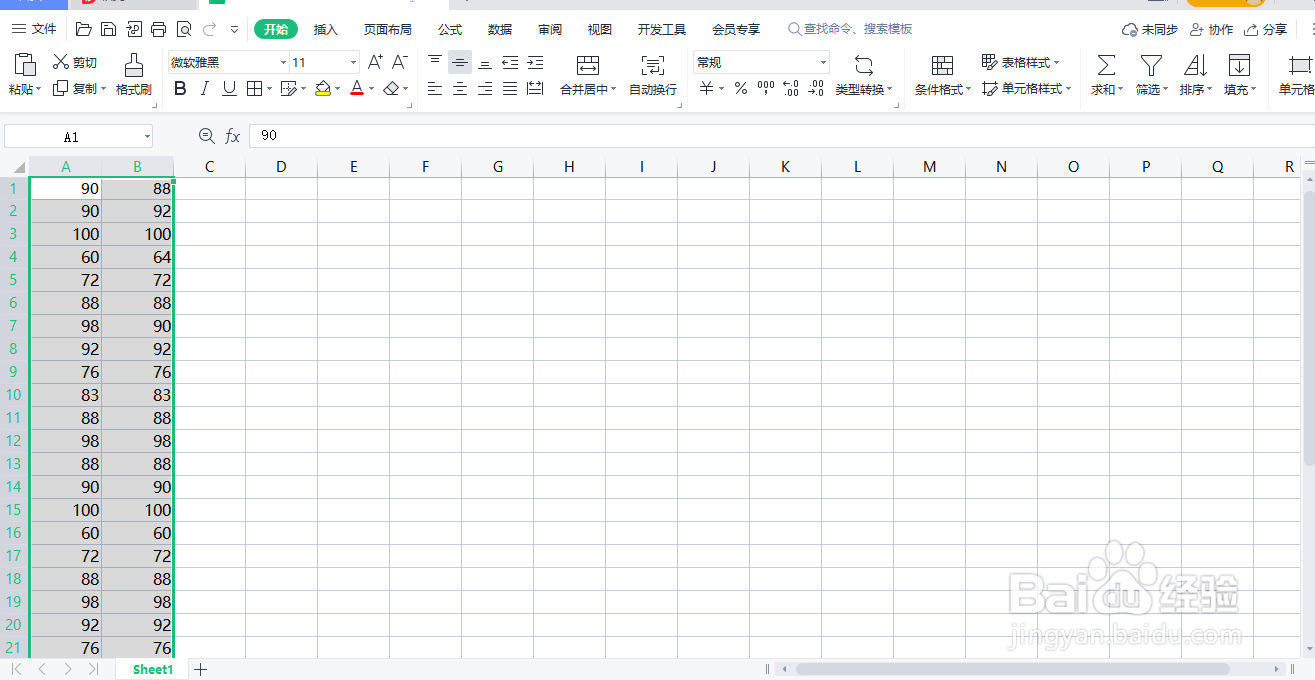Click the 未同步 cloud sync button
1315x680 pixels.
pyautogui.click(x=1150, y=29)
